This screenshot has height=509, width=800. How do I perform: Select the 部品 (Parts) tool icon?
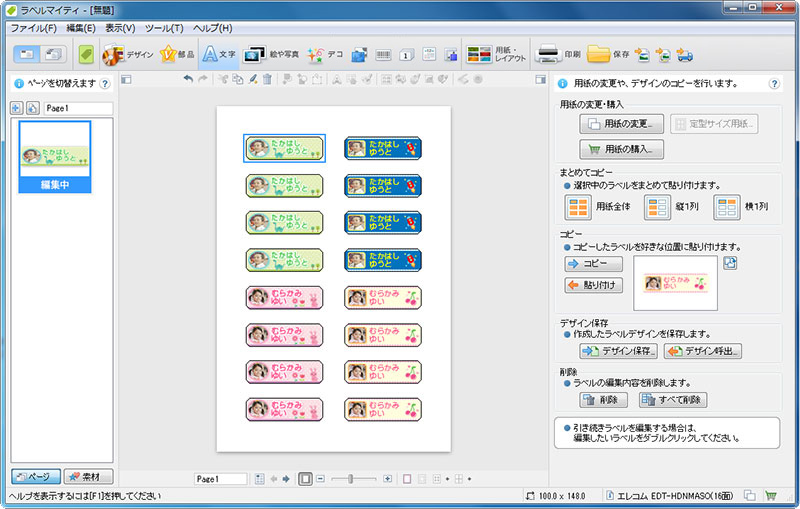pos(169,54)
